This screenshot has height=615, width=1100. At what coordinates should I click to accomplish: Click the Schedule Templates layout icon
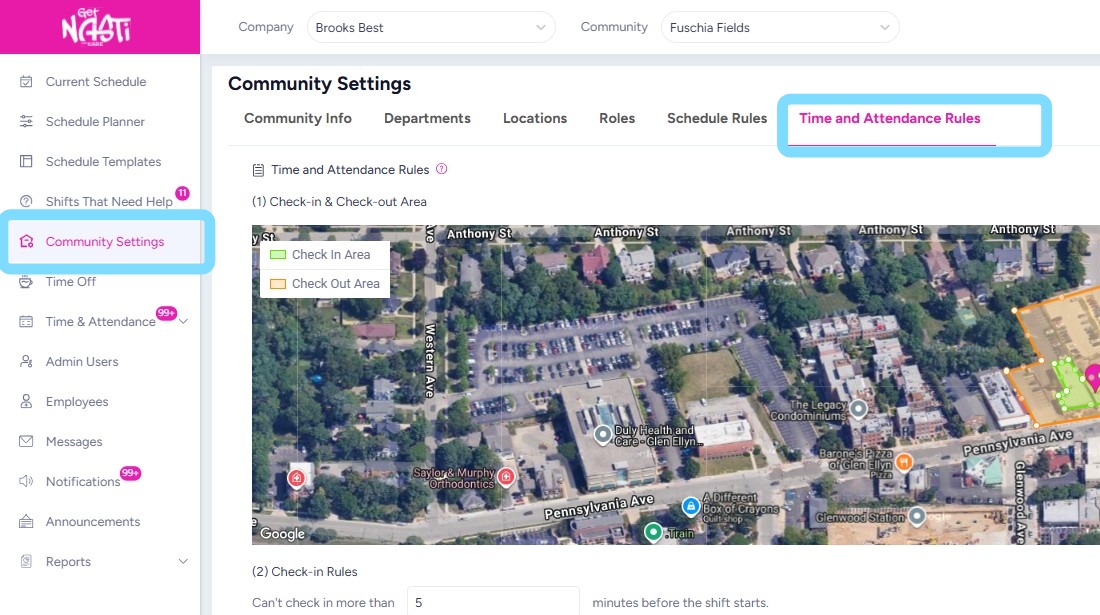(x=26, y=161)
